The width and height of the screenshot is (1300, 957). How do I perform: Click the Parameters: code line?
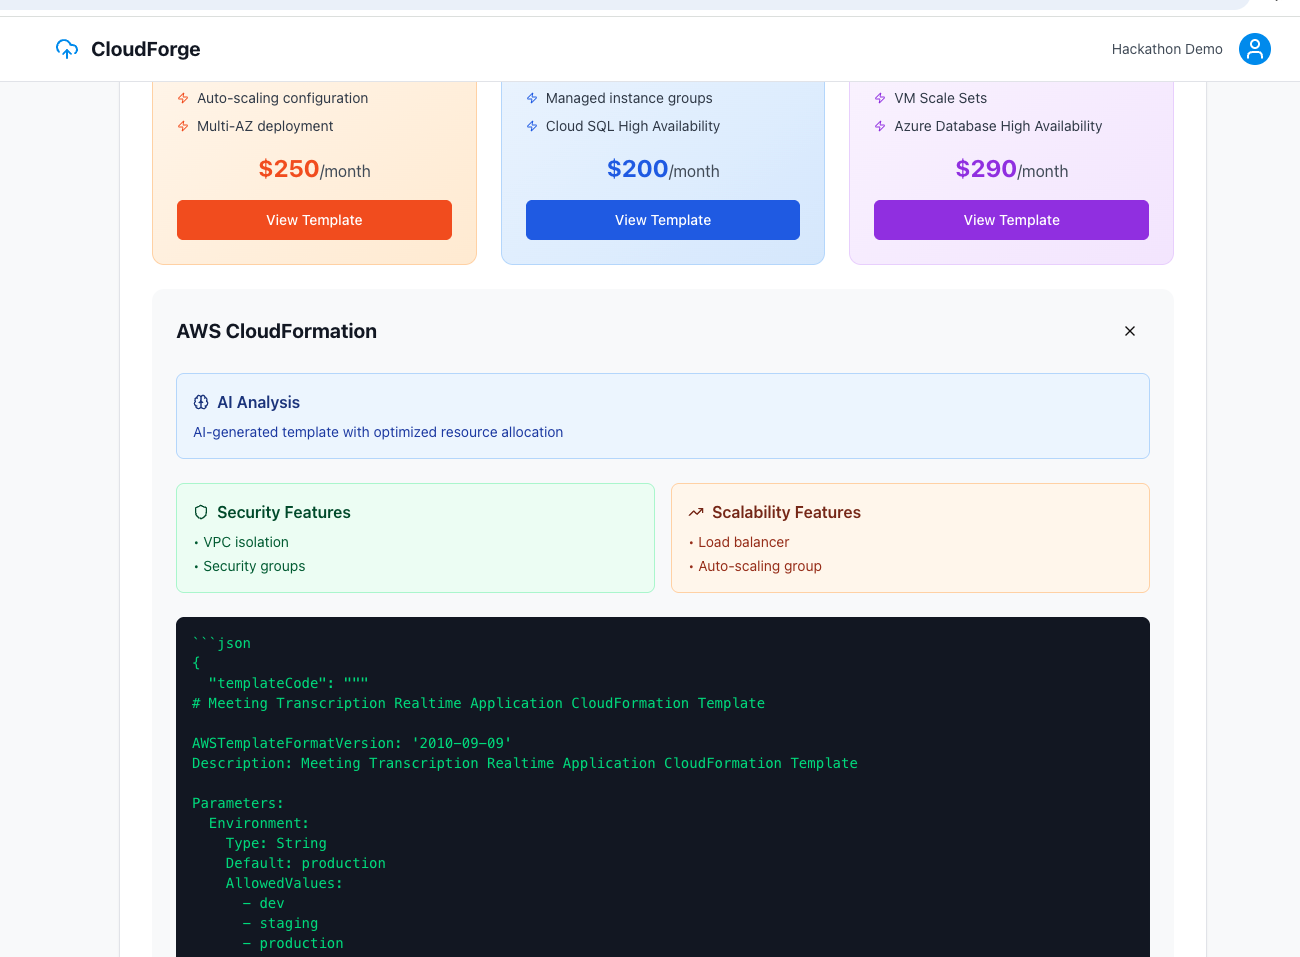[x=238, y=803]
